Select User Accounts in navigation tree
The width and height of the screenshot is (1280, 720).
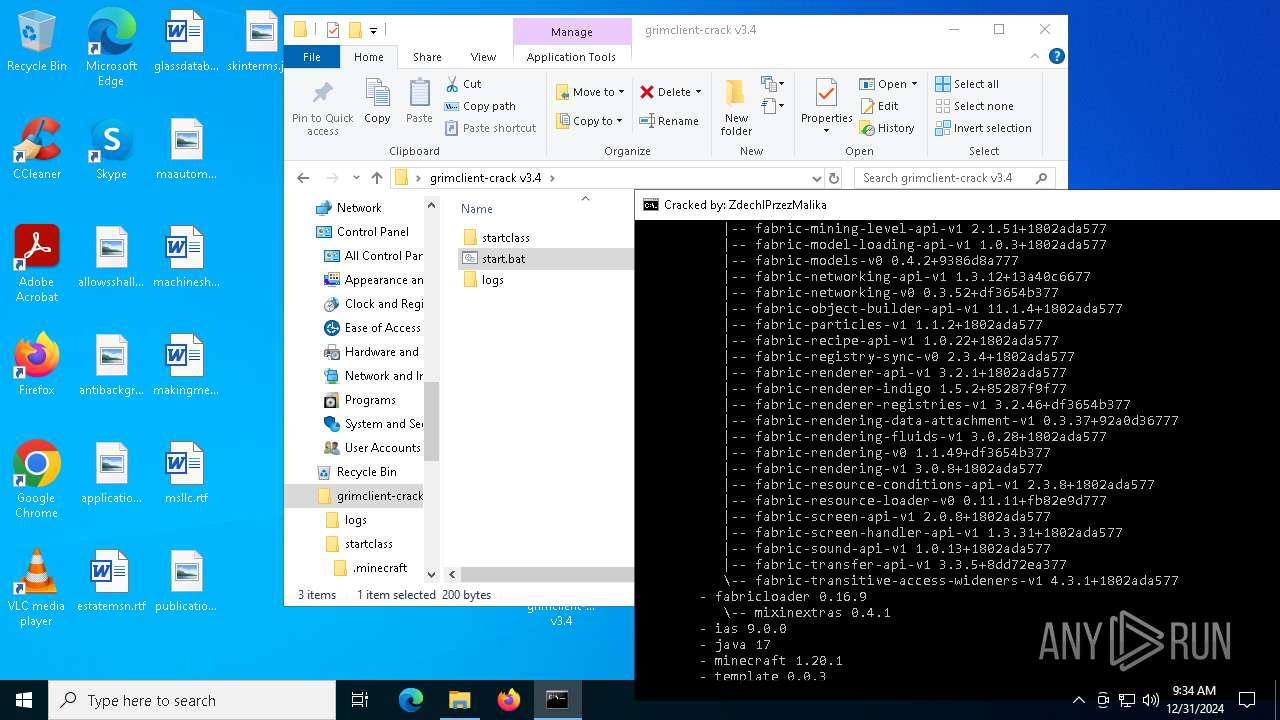click(x=382, y=448)
